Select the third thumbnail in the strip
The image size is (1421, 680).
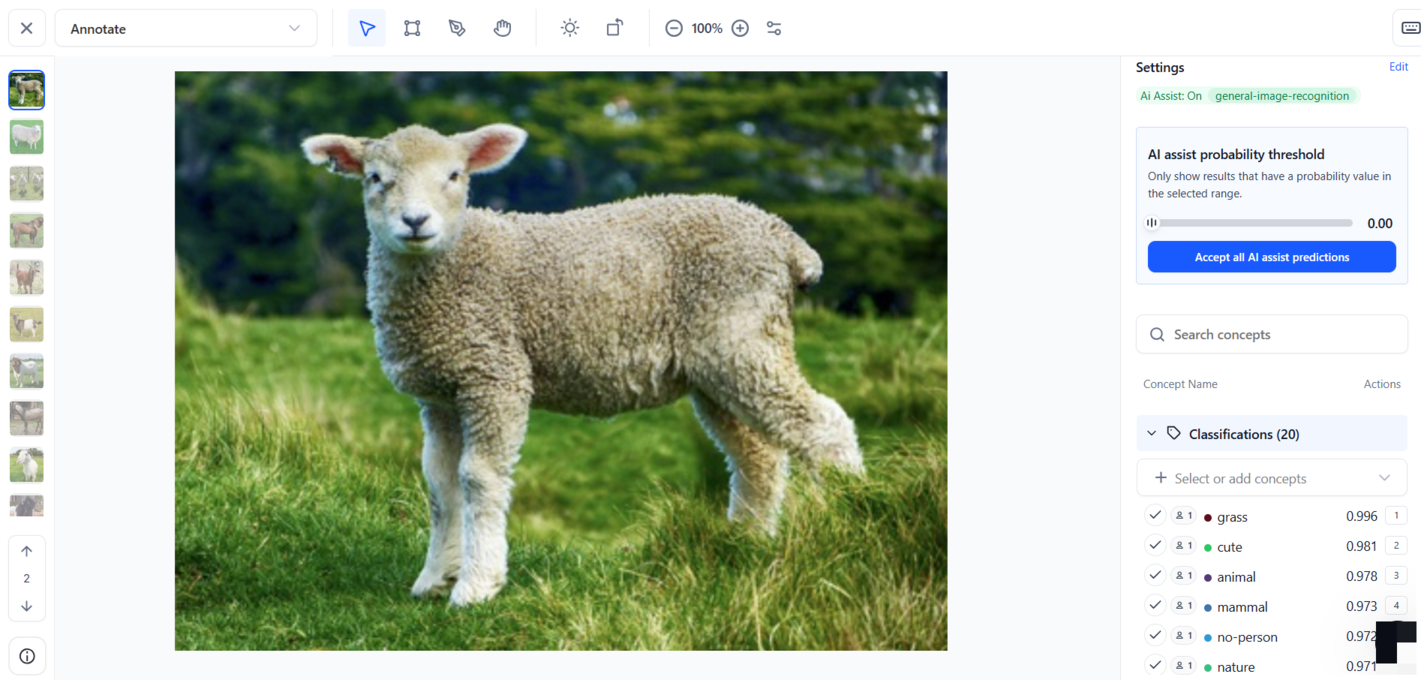tap(27, 184)
